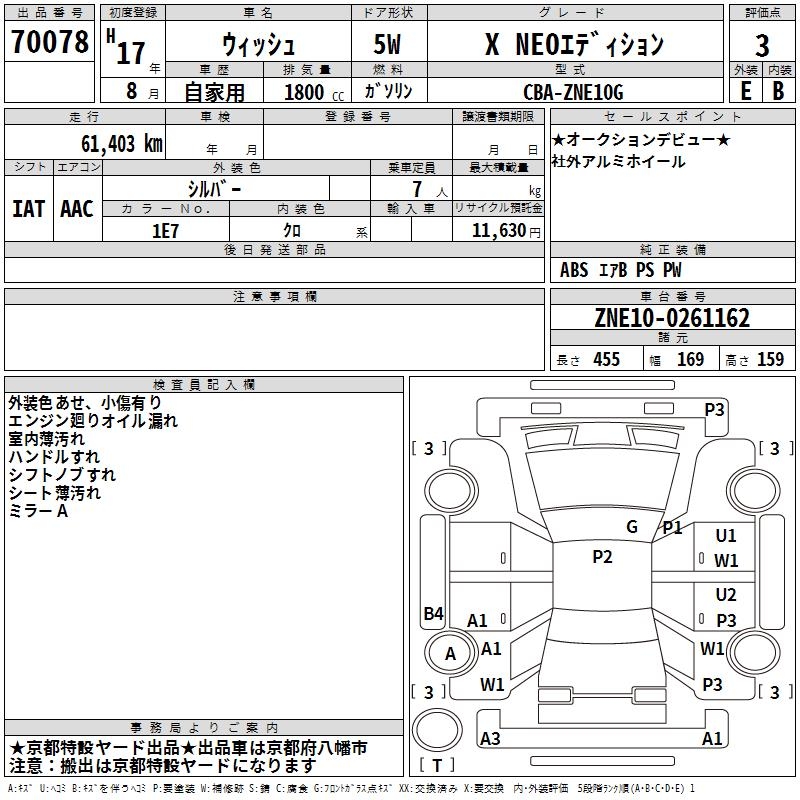Click mileage 61,403 km
Viewport: 800px width, 800px height.
click(x=122, y=143)
